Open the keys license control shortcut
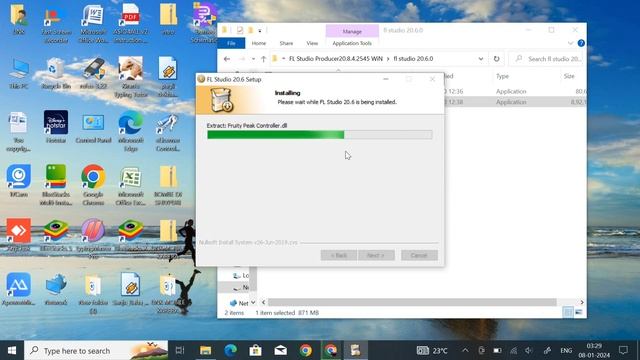The image size is (640, 360). [x=168, y=132]
